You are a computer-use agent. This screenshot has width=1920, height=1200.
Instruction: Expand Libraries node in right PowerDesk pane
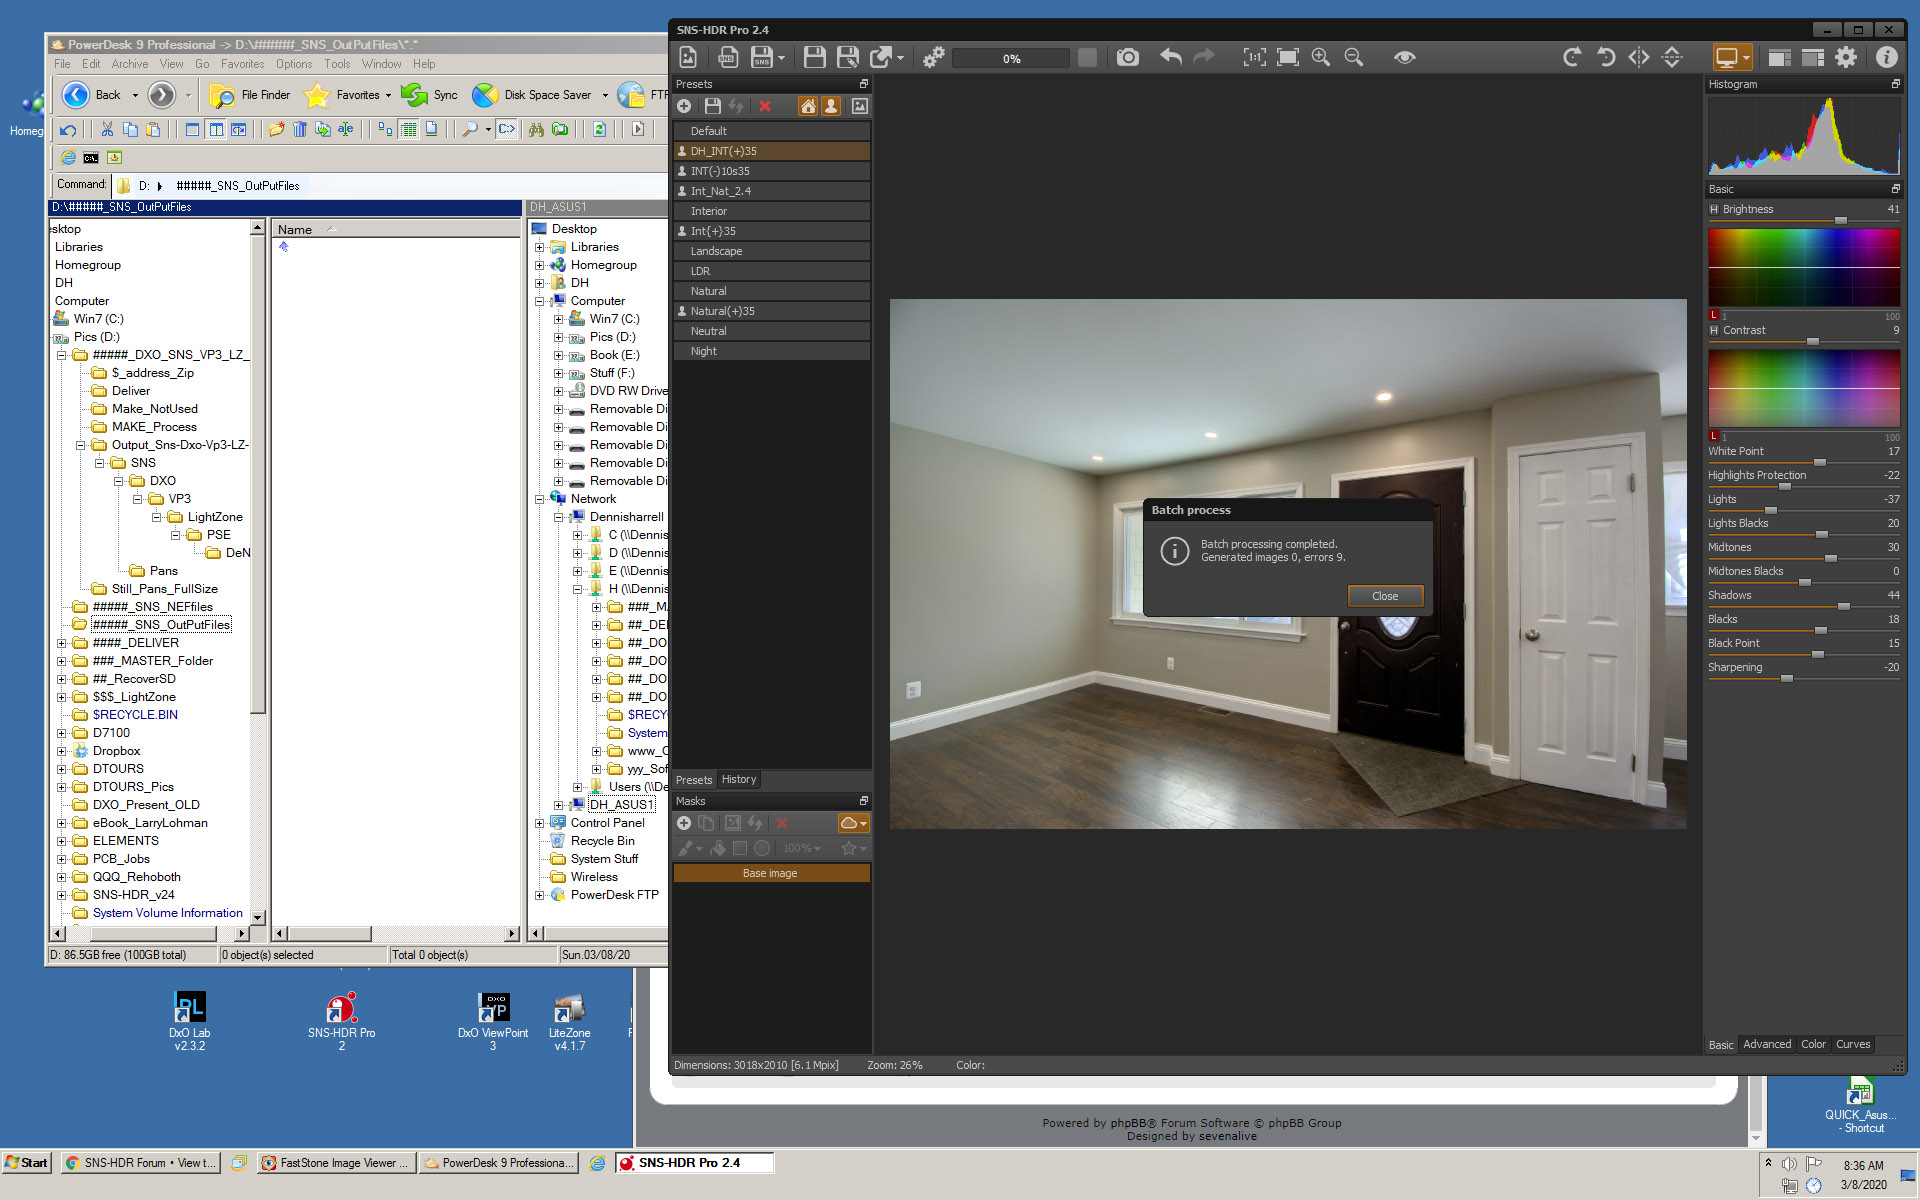point(539,247)
